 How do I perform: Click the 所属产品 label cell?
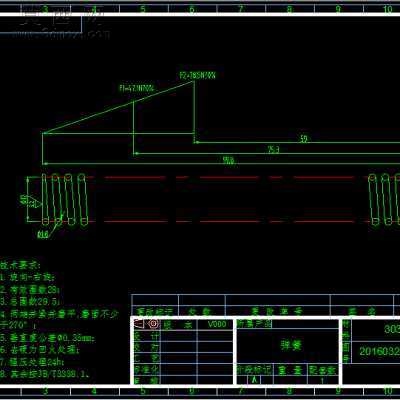coord(254,324)
